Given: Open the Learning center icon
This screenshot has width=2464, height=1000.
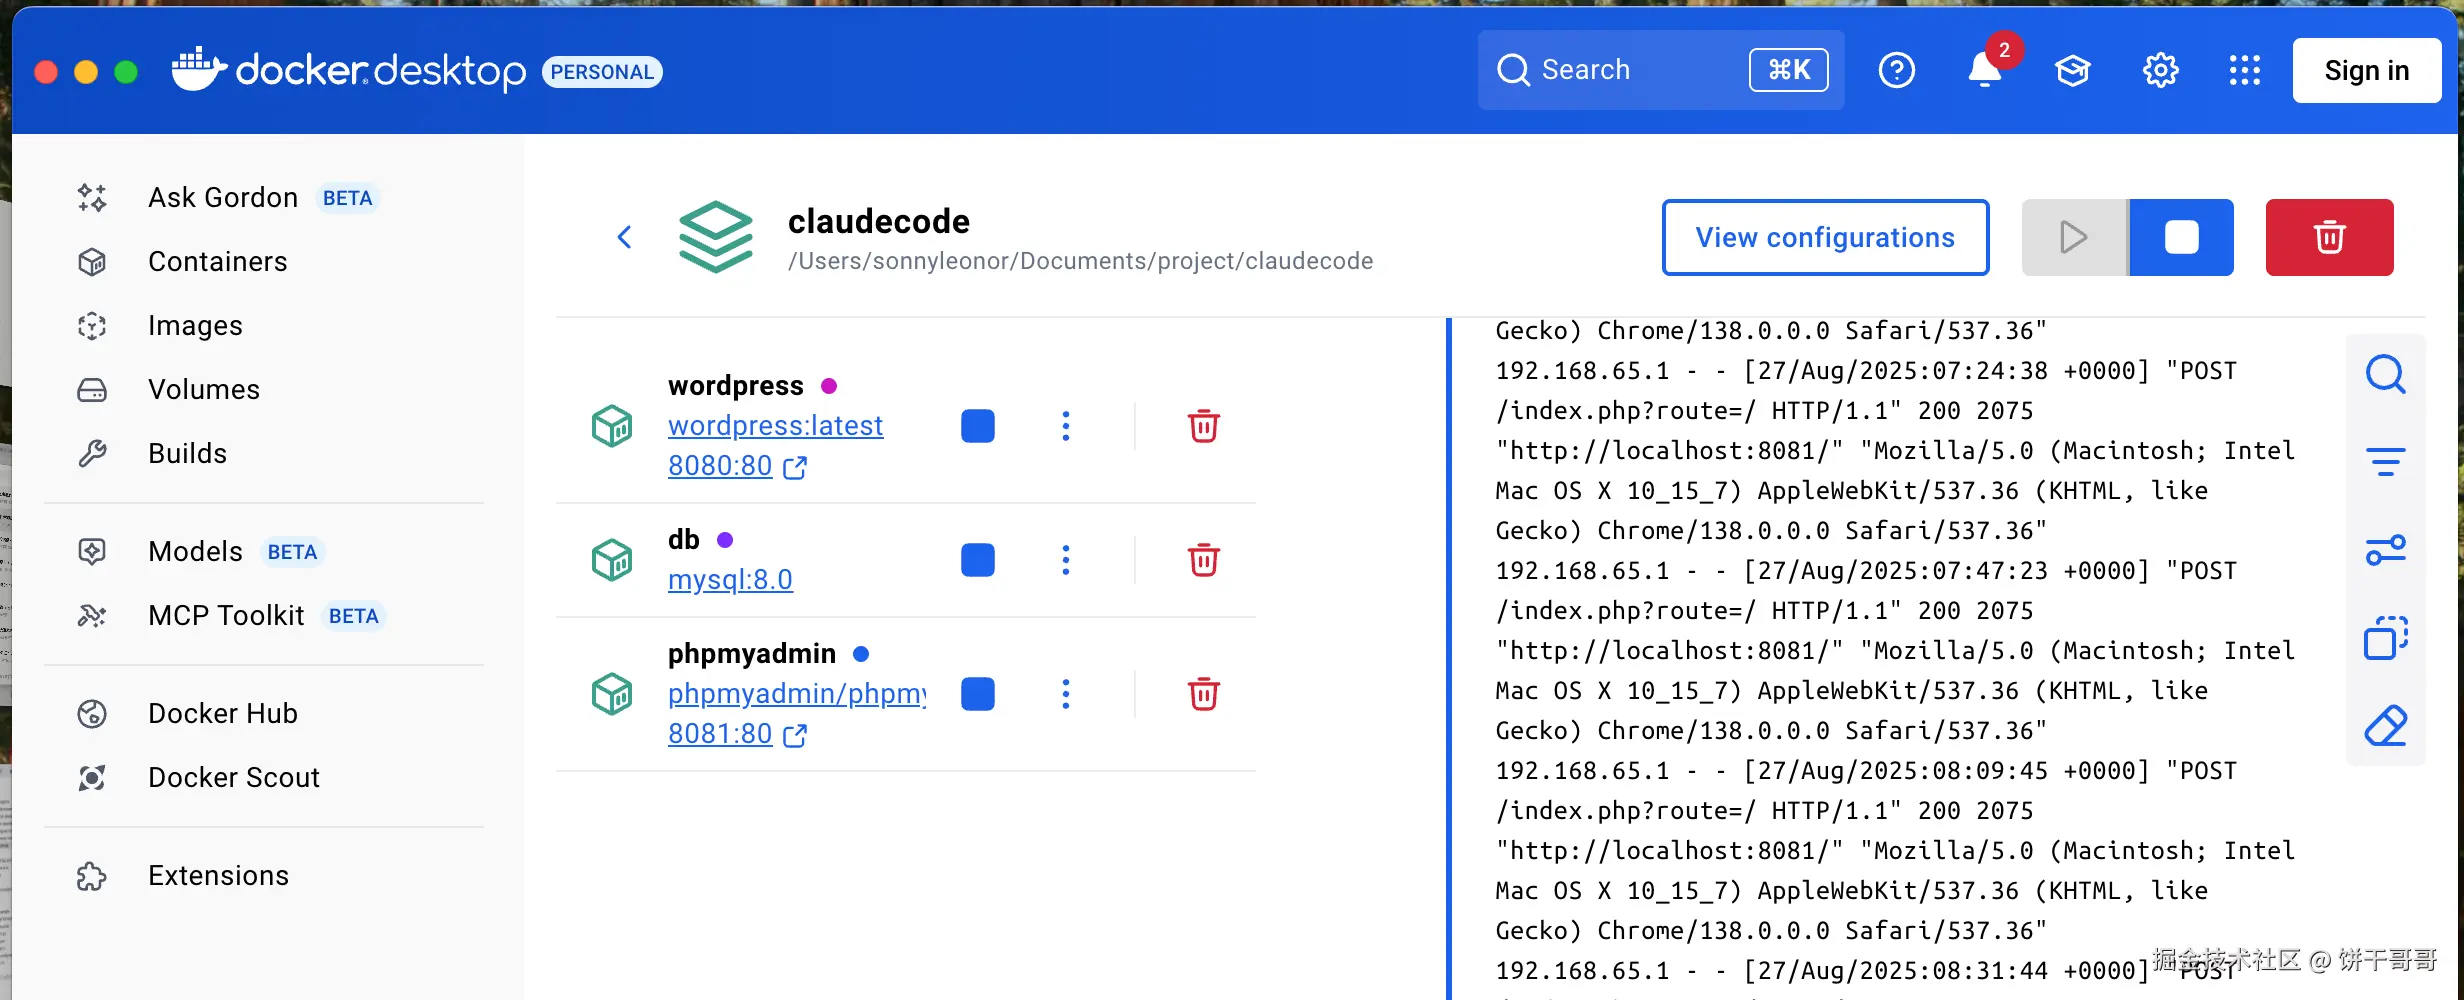Looking at the screenshot, I should point(2072,70).
